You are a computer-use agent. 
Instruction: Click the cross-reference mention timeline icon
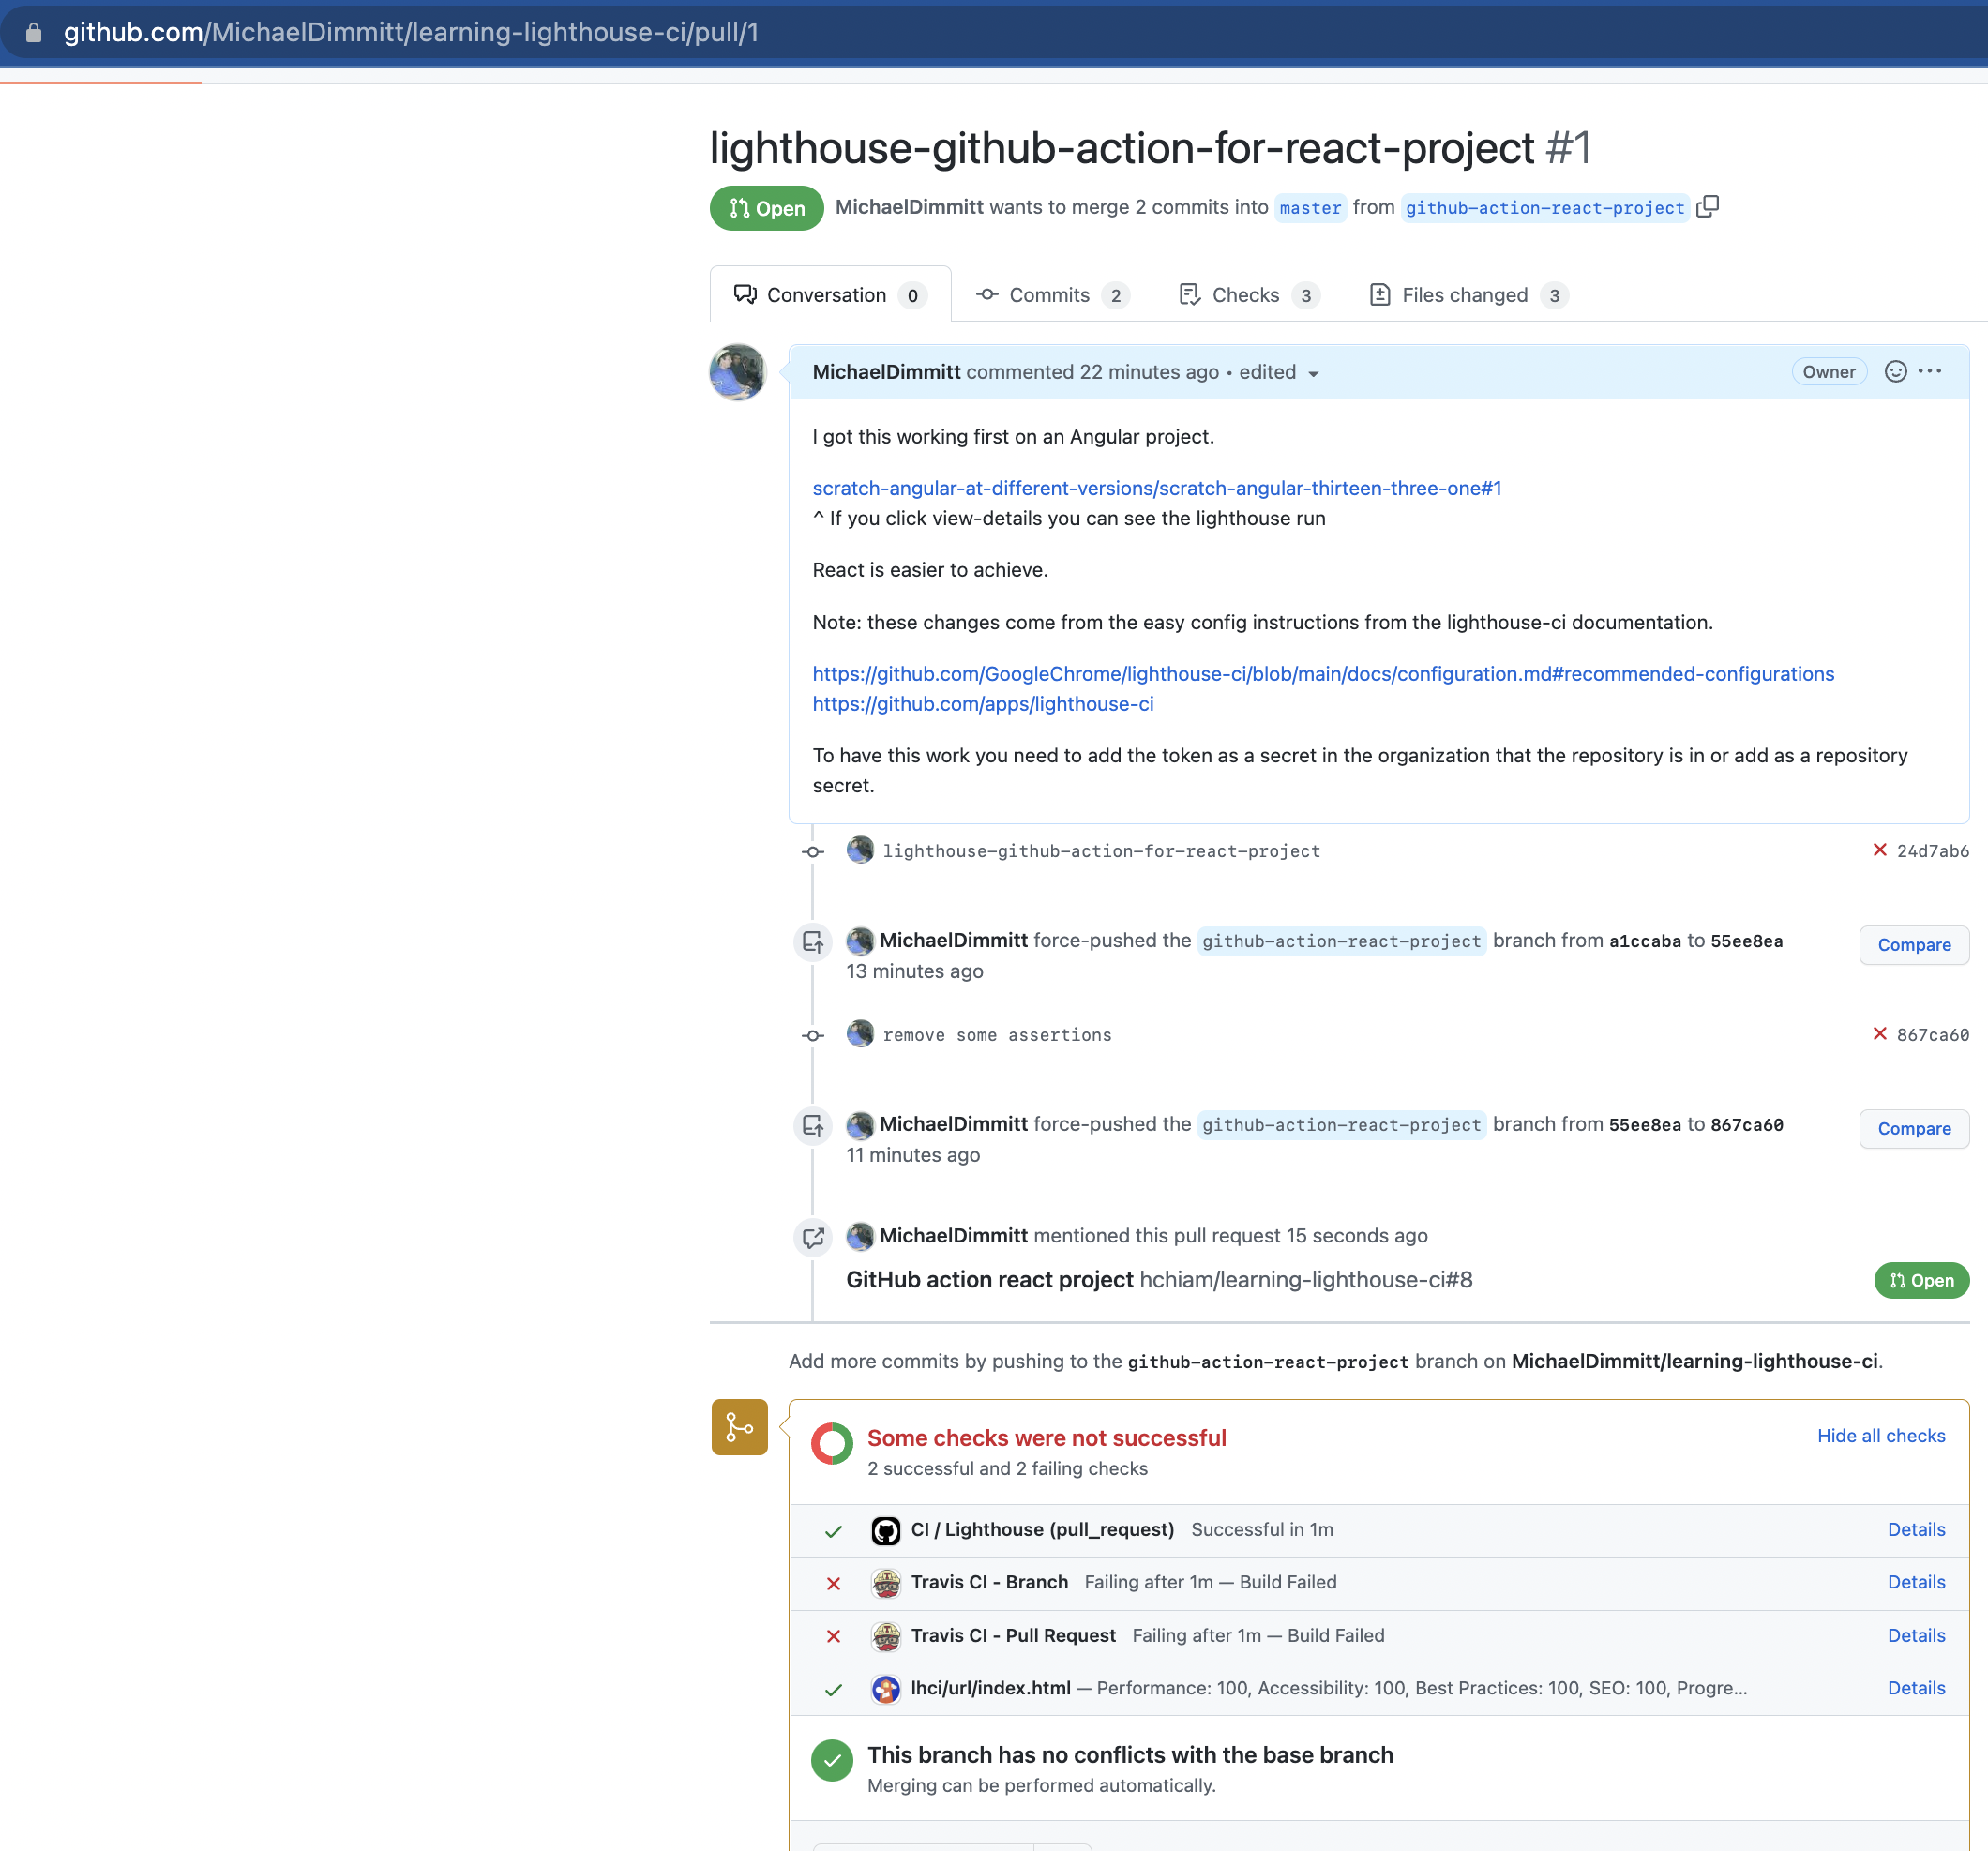[x=813, y=1238]
